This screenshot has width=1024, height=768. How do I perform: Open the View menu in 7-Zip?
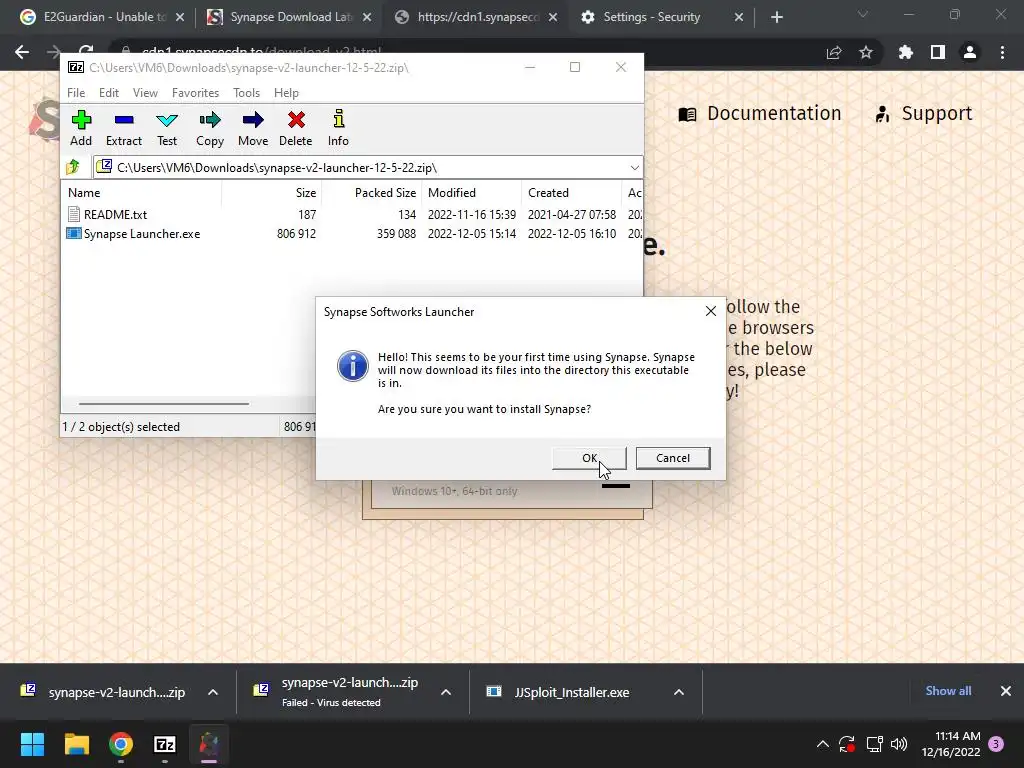(145, 93)
